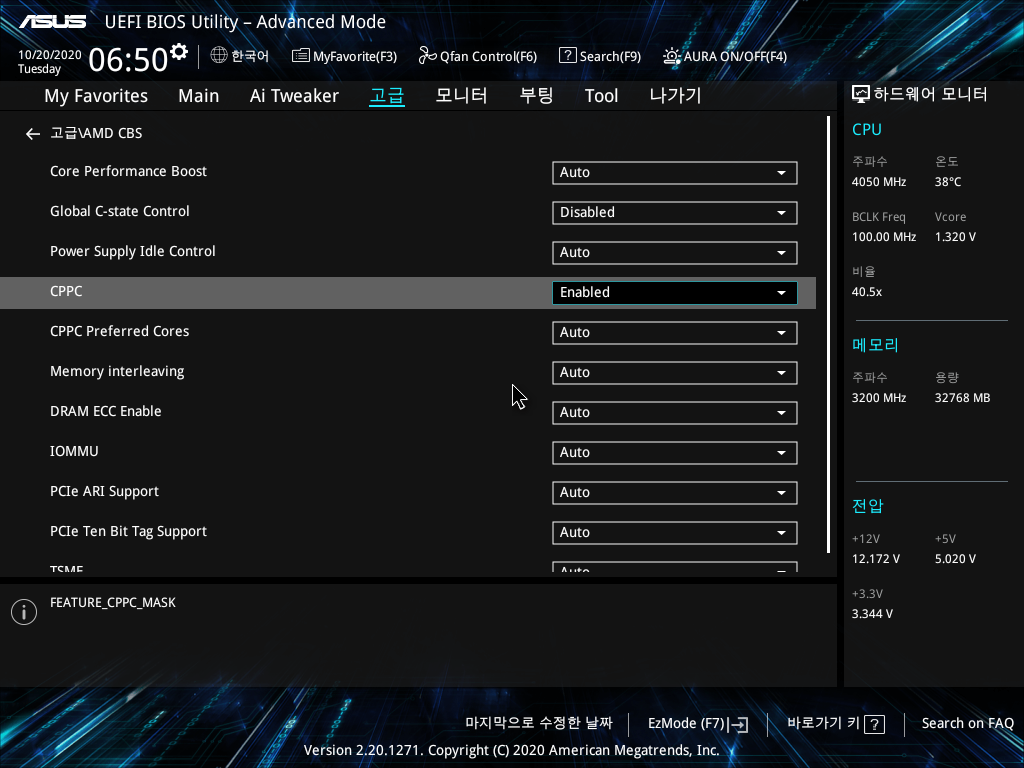Select IOMMU label
1024x768 pixels.
point(74,451)
